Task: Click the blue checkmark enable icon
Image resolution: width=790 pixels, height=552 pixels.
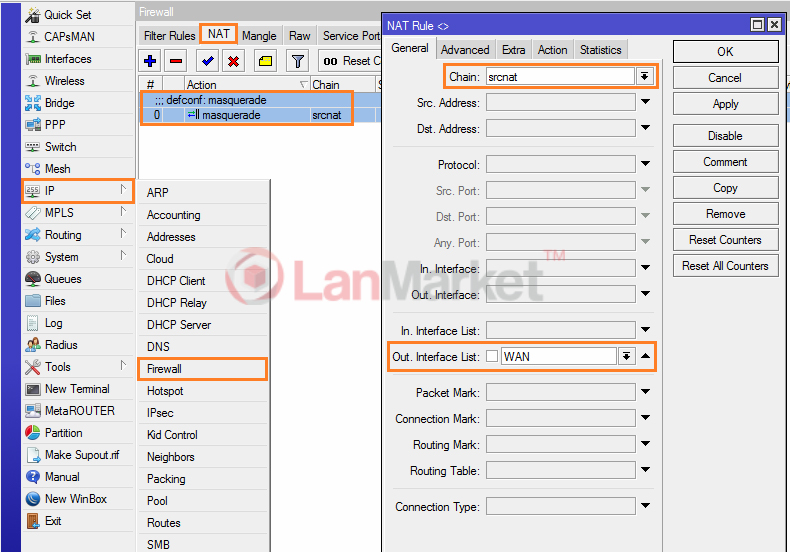Action: 208,61
